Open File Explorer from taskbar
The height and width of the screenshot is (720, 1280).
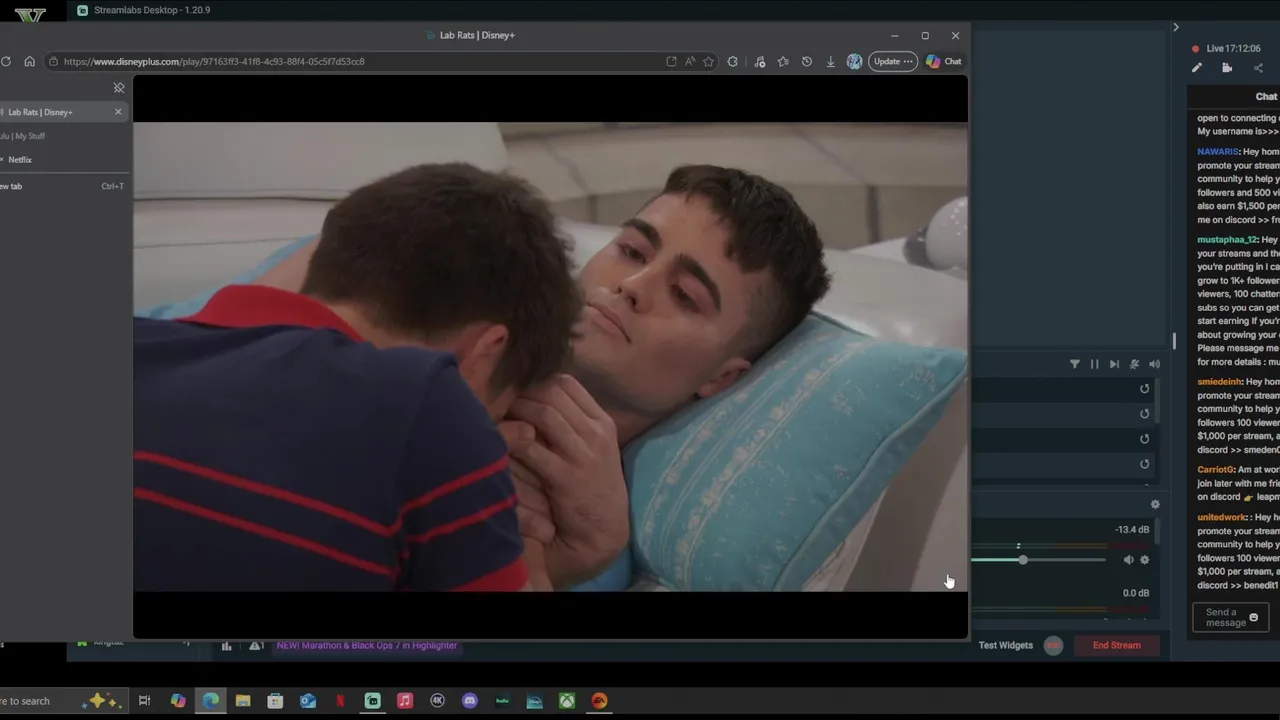(x=243, y=701)
